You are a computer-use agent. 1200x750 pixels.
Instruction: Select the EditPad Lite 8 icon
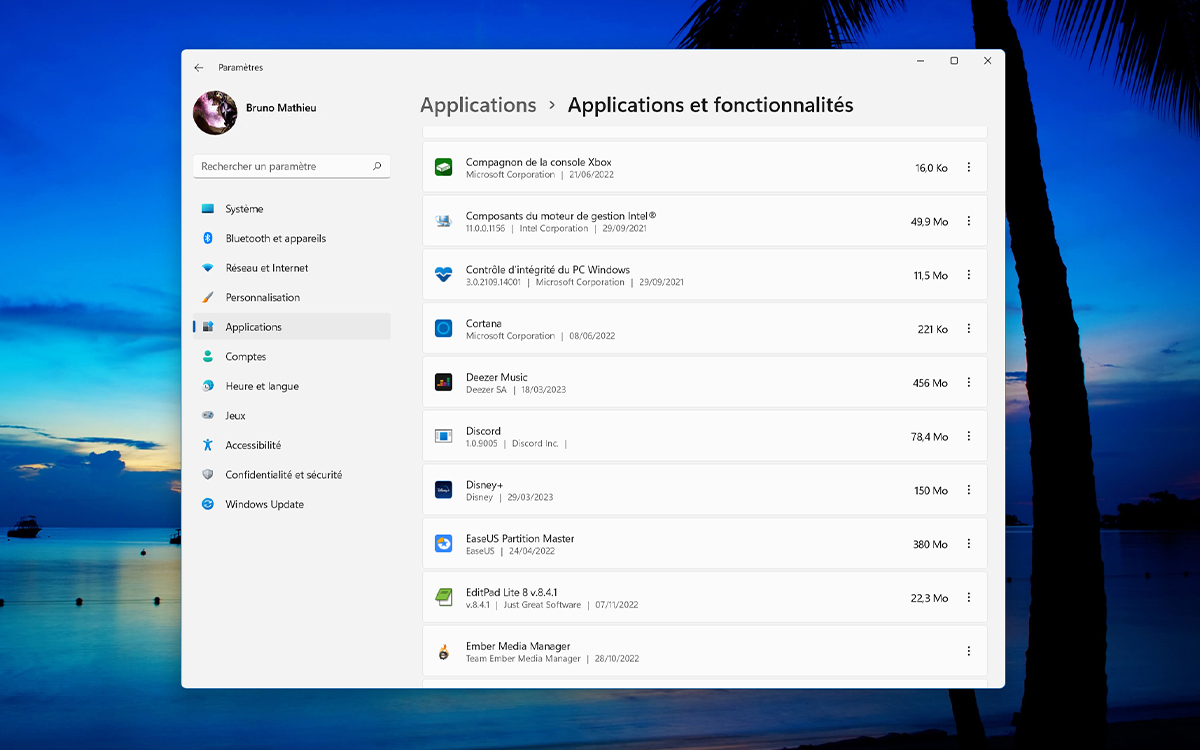pos(443,597)
